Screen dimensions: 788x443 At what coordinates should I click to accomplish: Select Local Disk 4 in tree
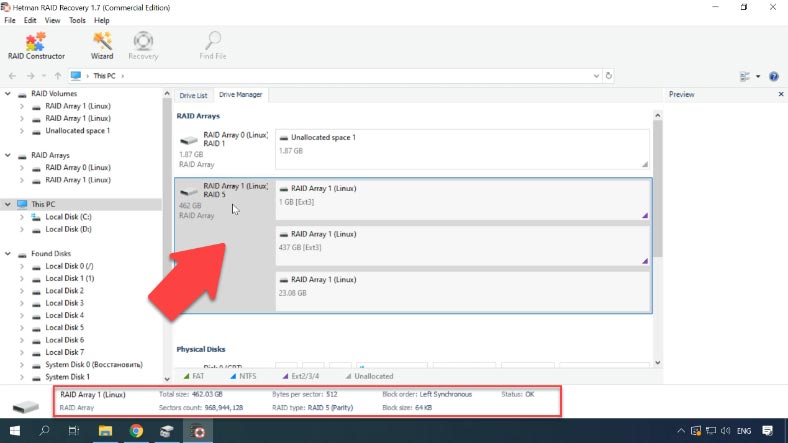tap(64, 315)
